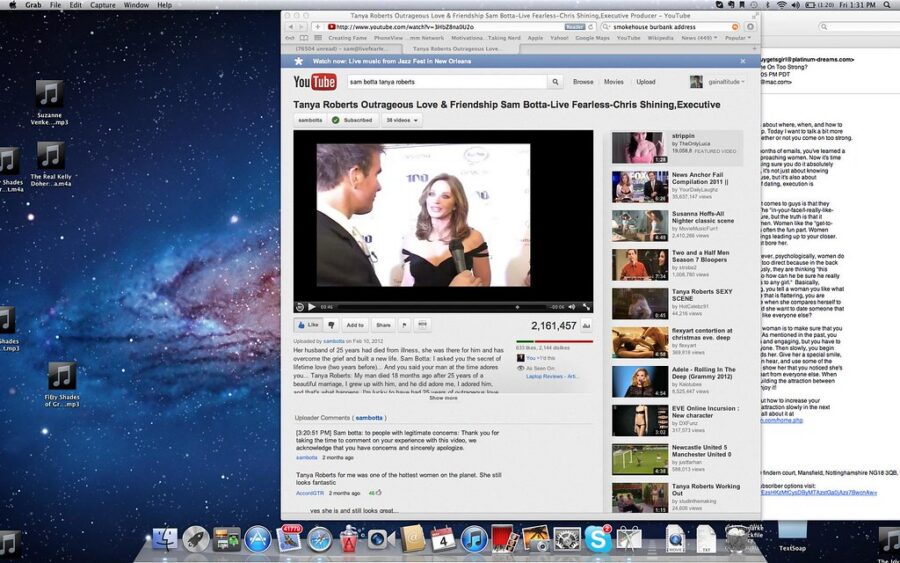Select Fifty Shades of Gr...mp3 desktop file
900x563 pixels.
pos(62,383)
